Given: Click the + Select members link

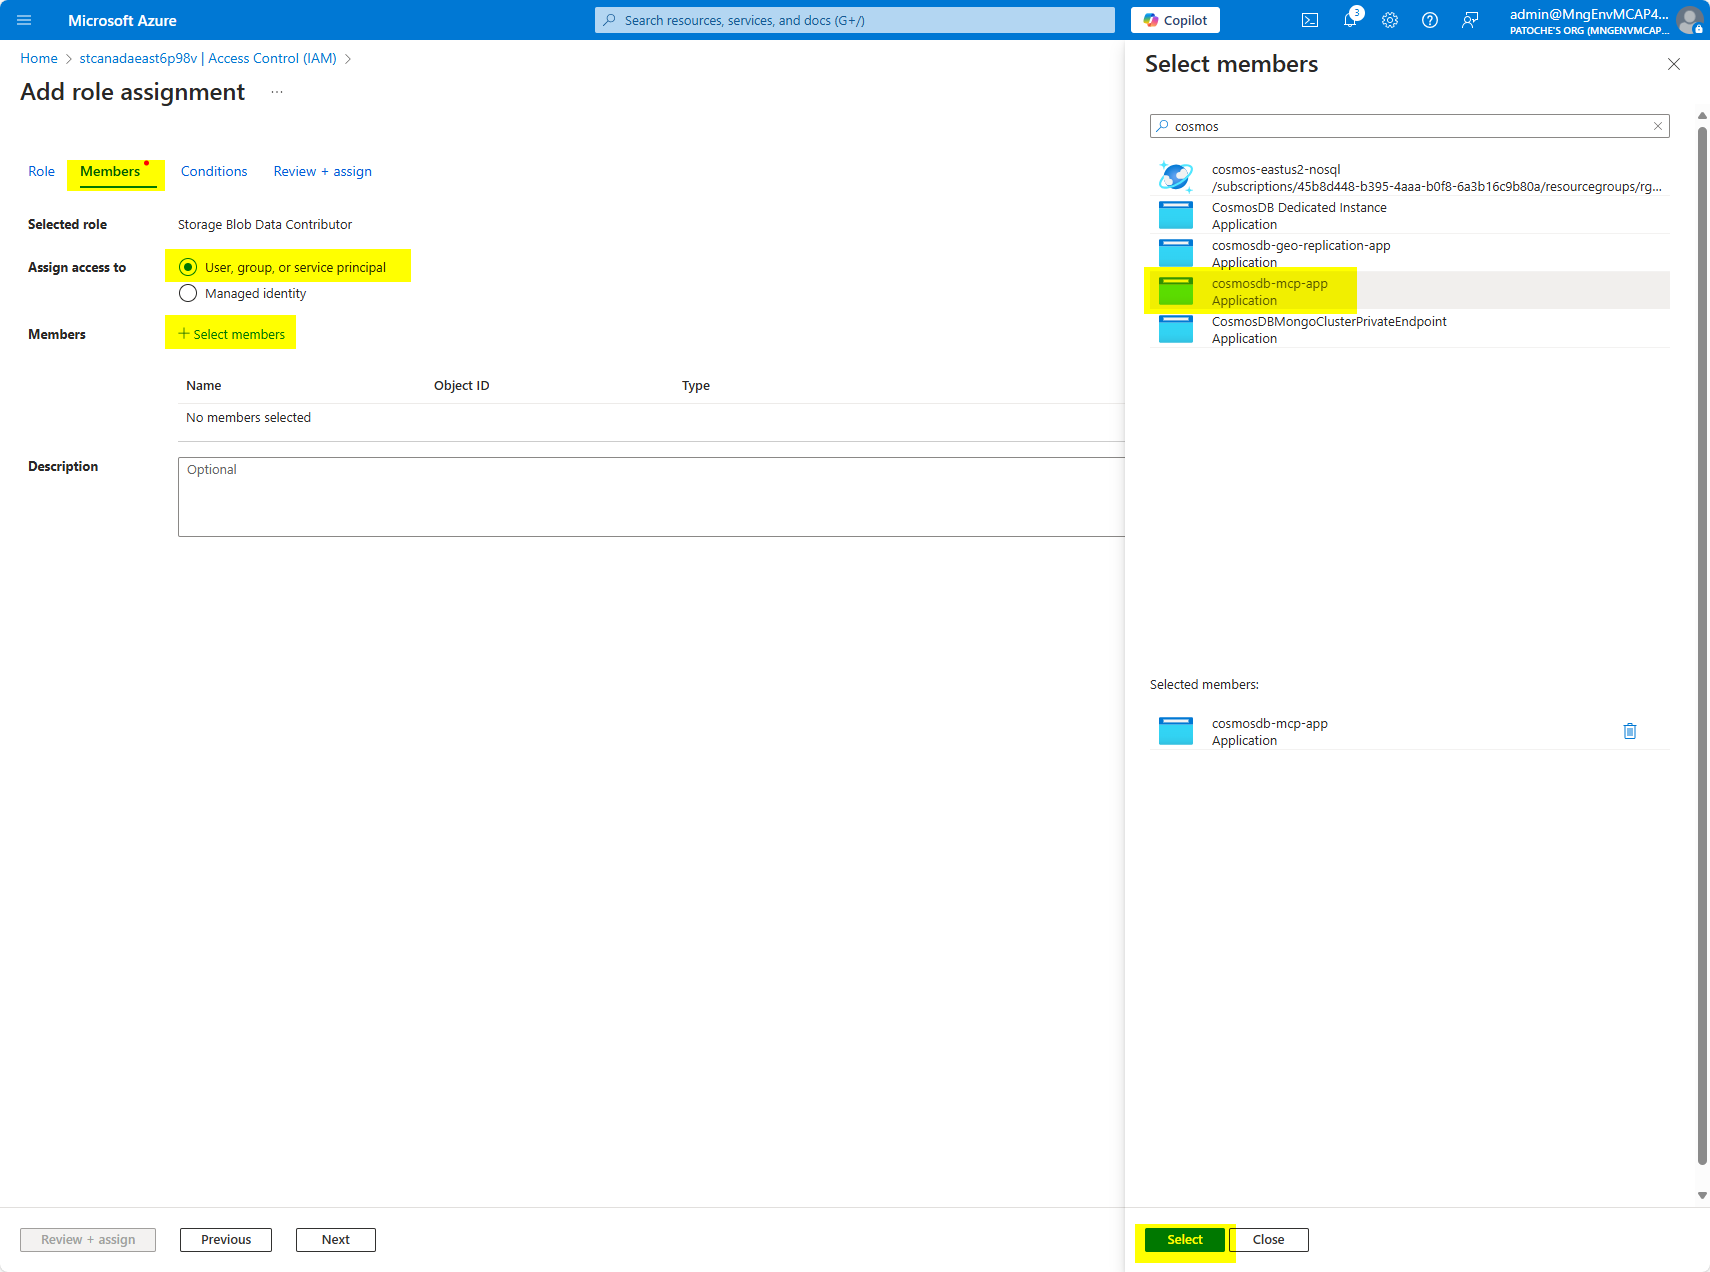Looking at the screenshot, I should (231, 334).
